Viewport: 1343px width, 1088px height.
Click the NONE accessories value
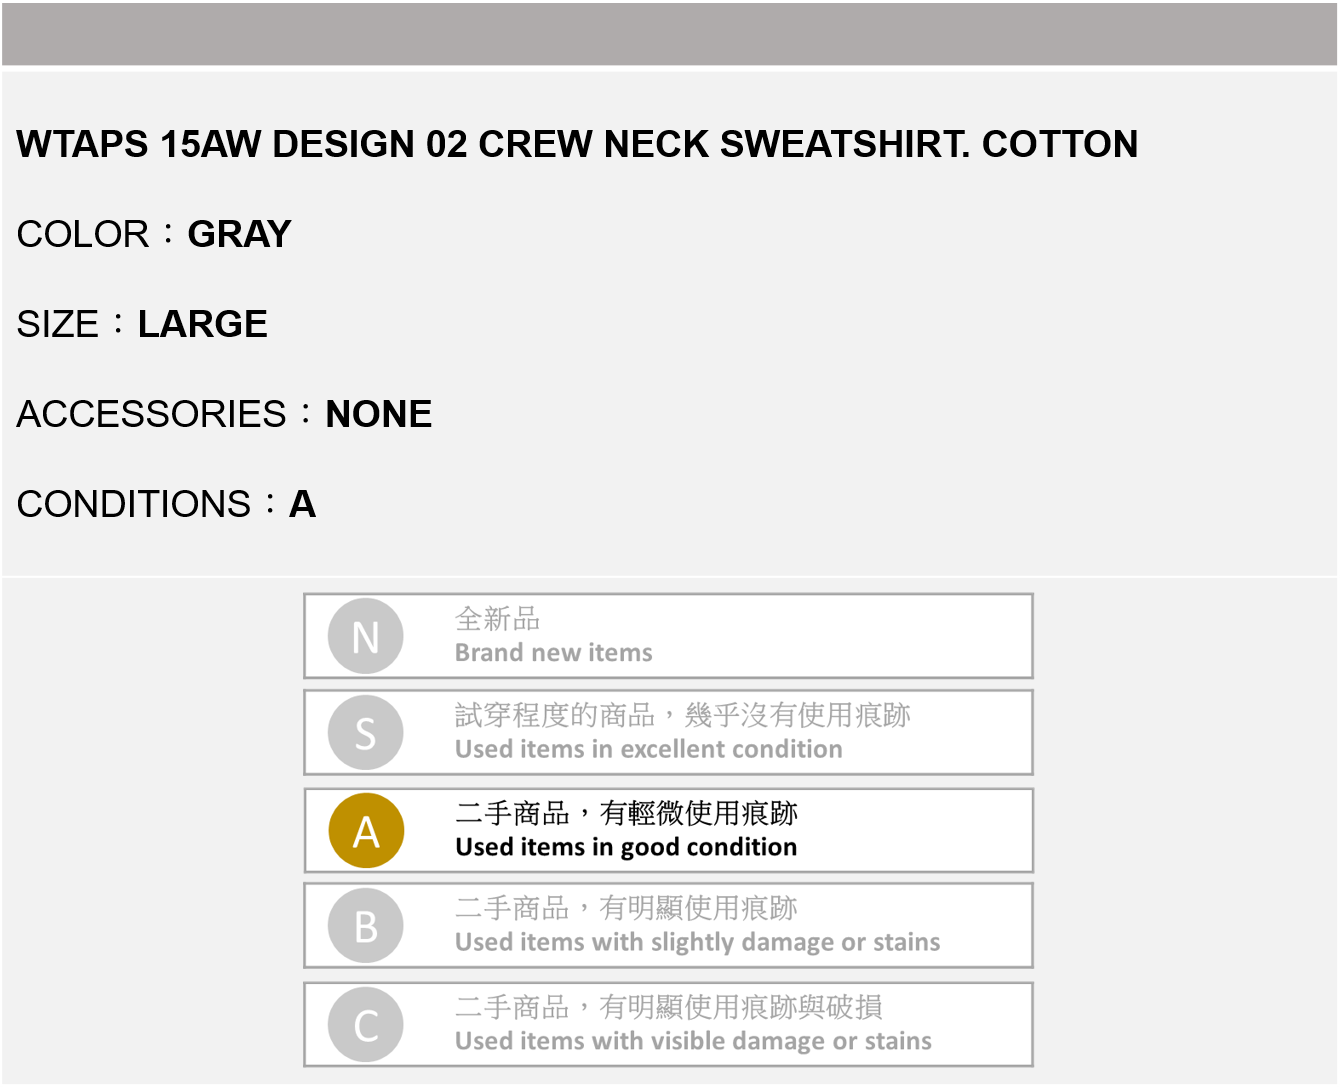point(378,414)
